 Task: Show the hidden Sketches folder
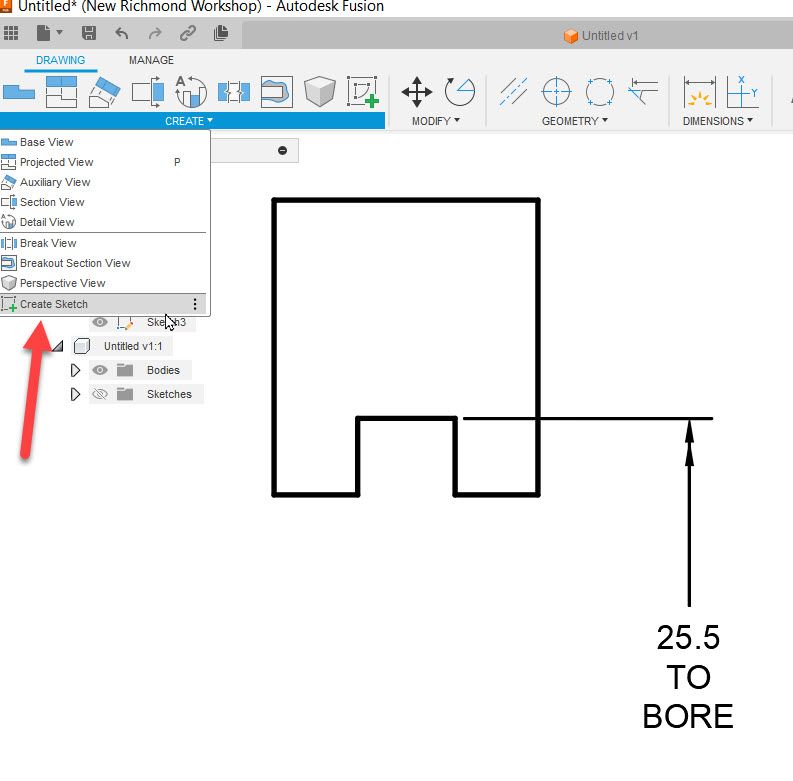click(100, 394)
